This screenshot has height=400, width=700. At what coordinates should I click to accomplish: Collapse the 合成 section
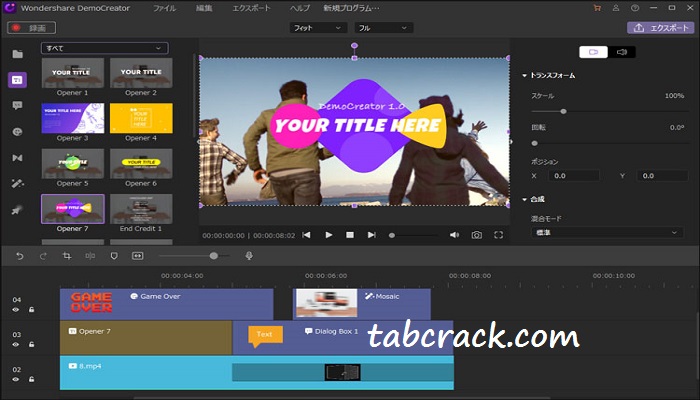pos(525,199)
